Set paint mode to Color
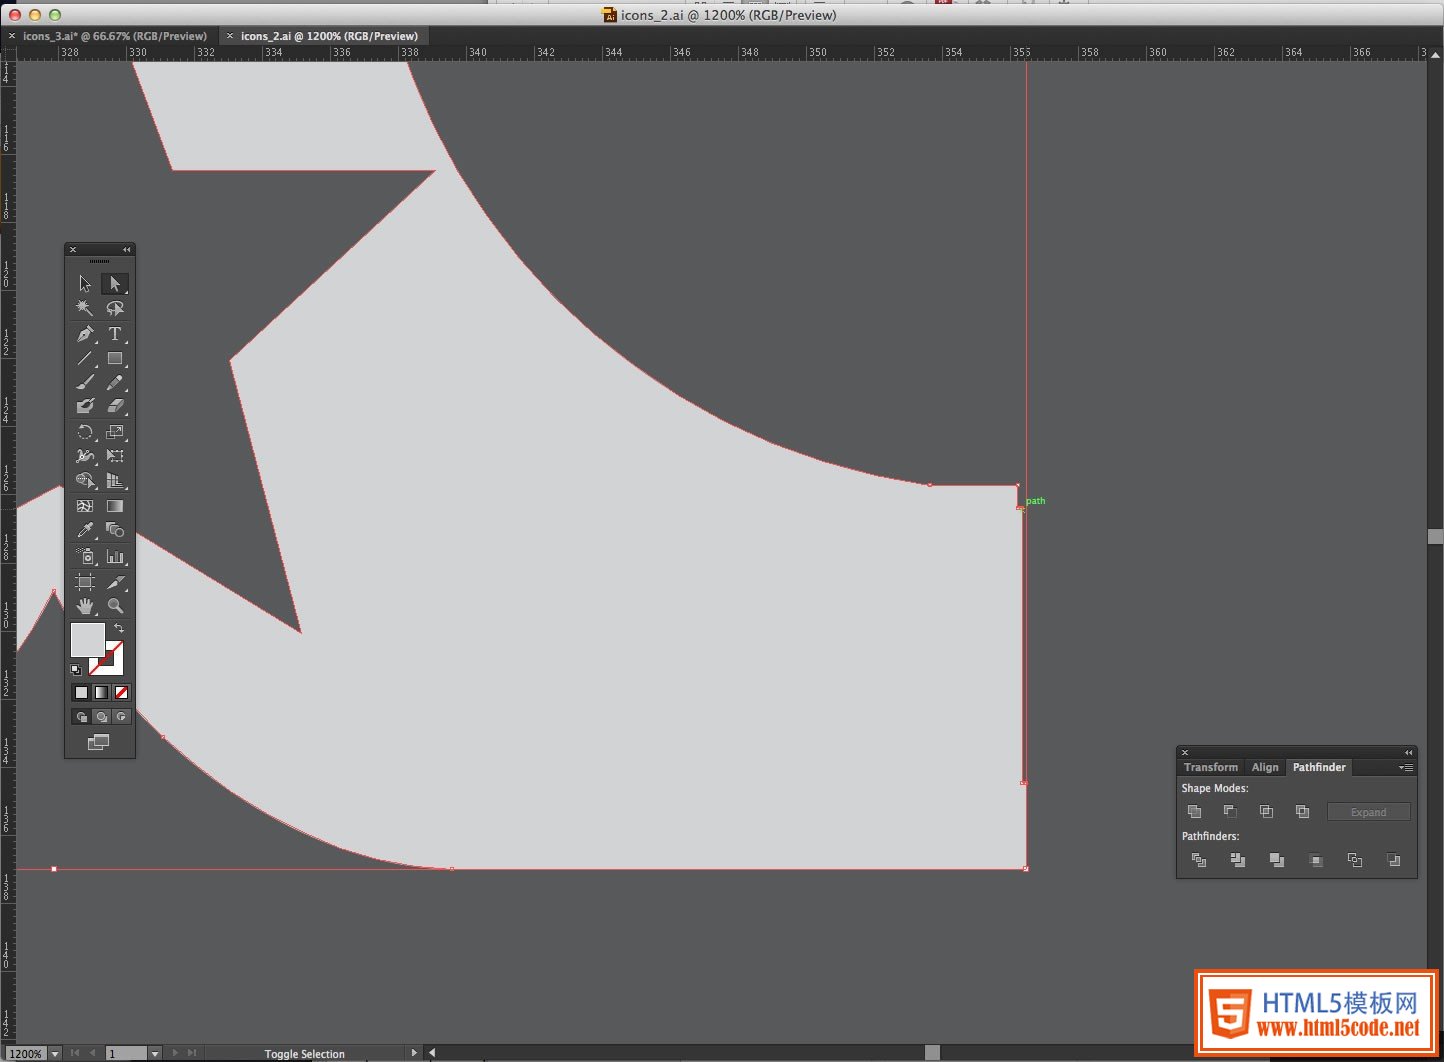 (82, 692)
